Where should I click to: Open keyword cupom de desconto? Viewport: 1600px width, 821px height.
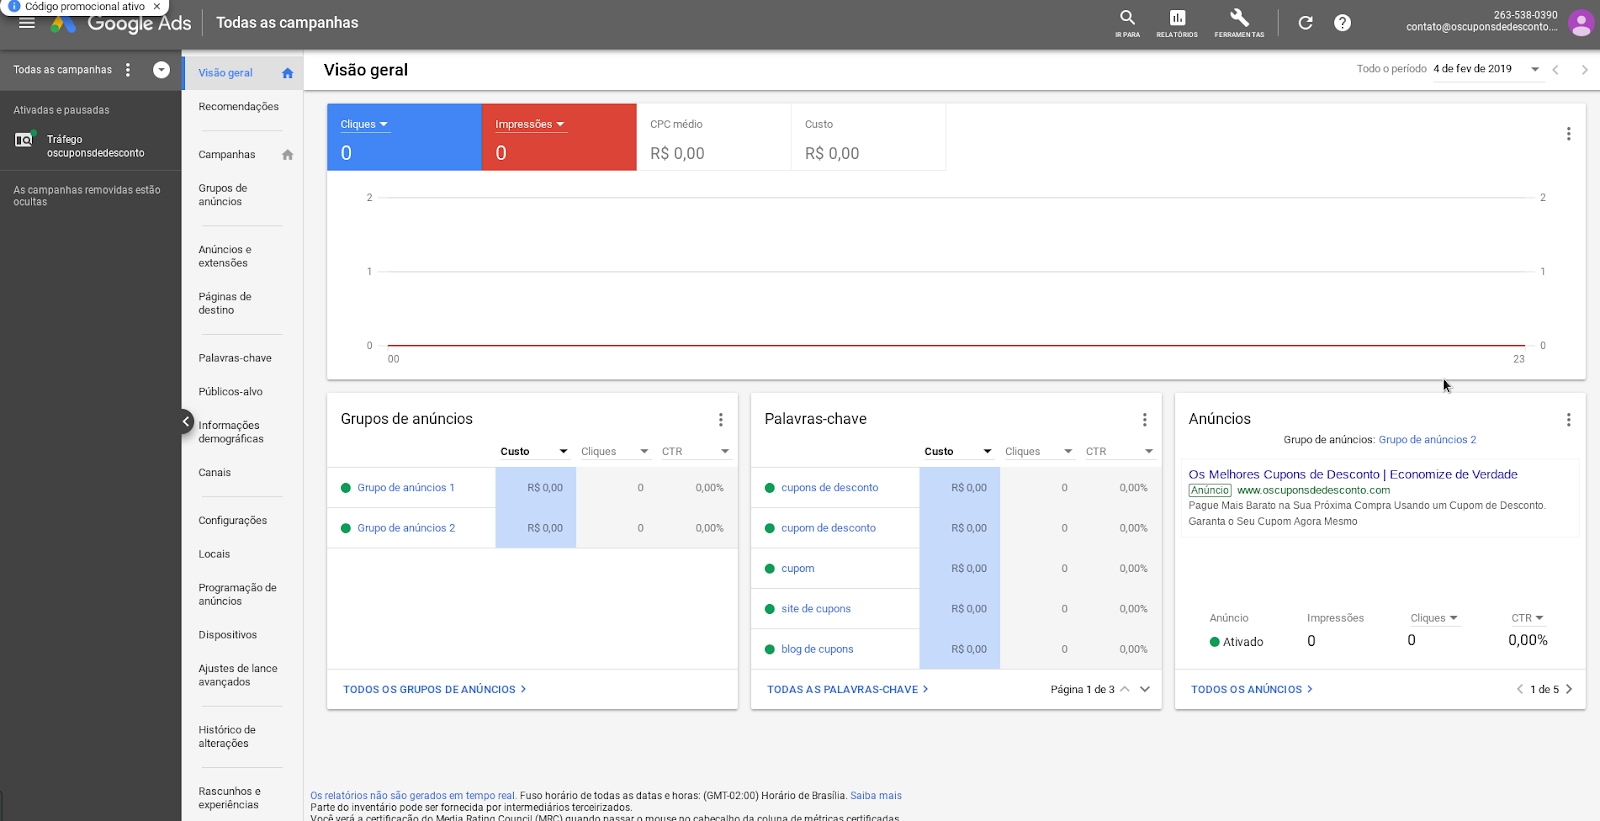click(828, 528)
